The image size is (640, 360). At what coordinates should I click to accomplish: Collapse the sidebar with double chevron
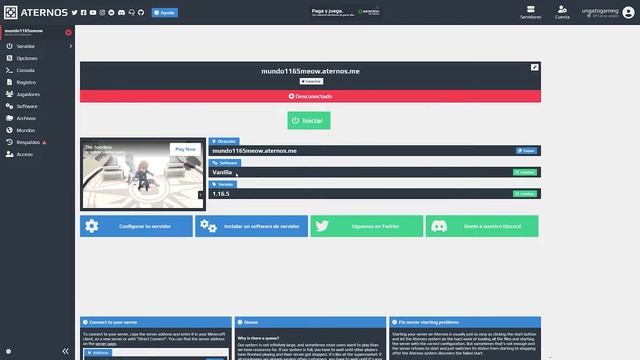(x=66, y=351)
